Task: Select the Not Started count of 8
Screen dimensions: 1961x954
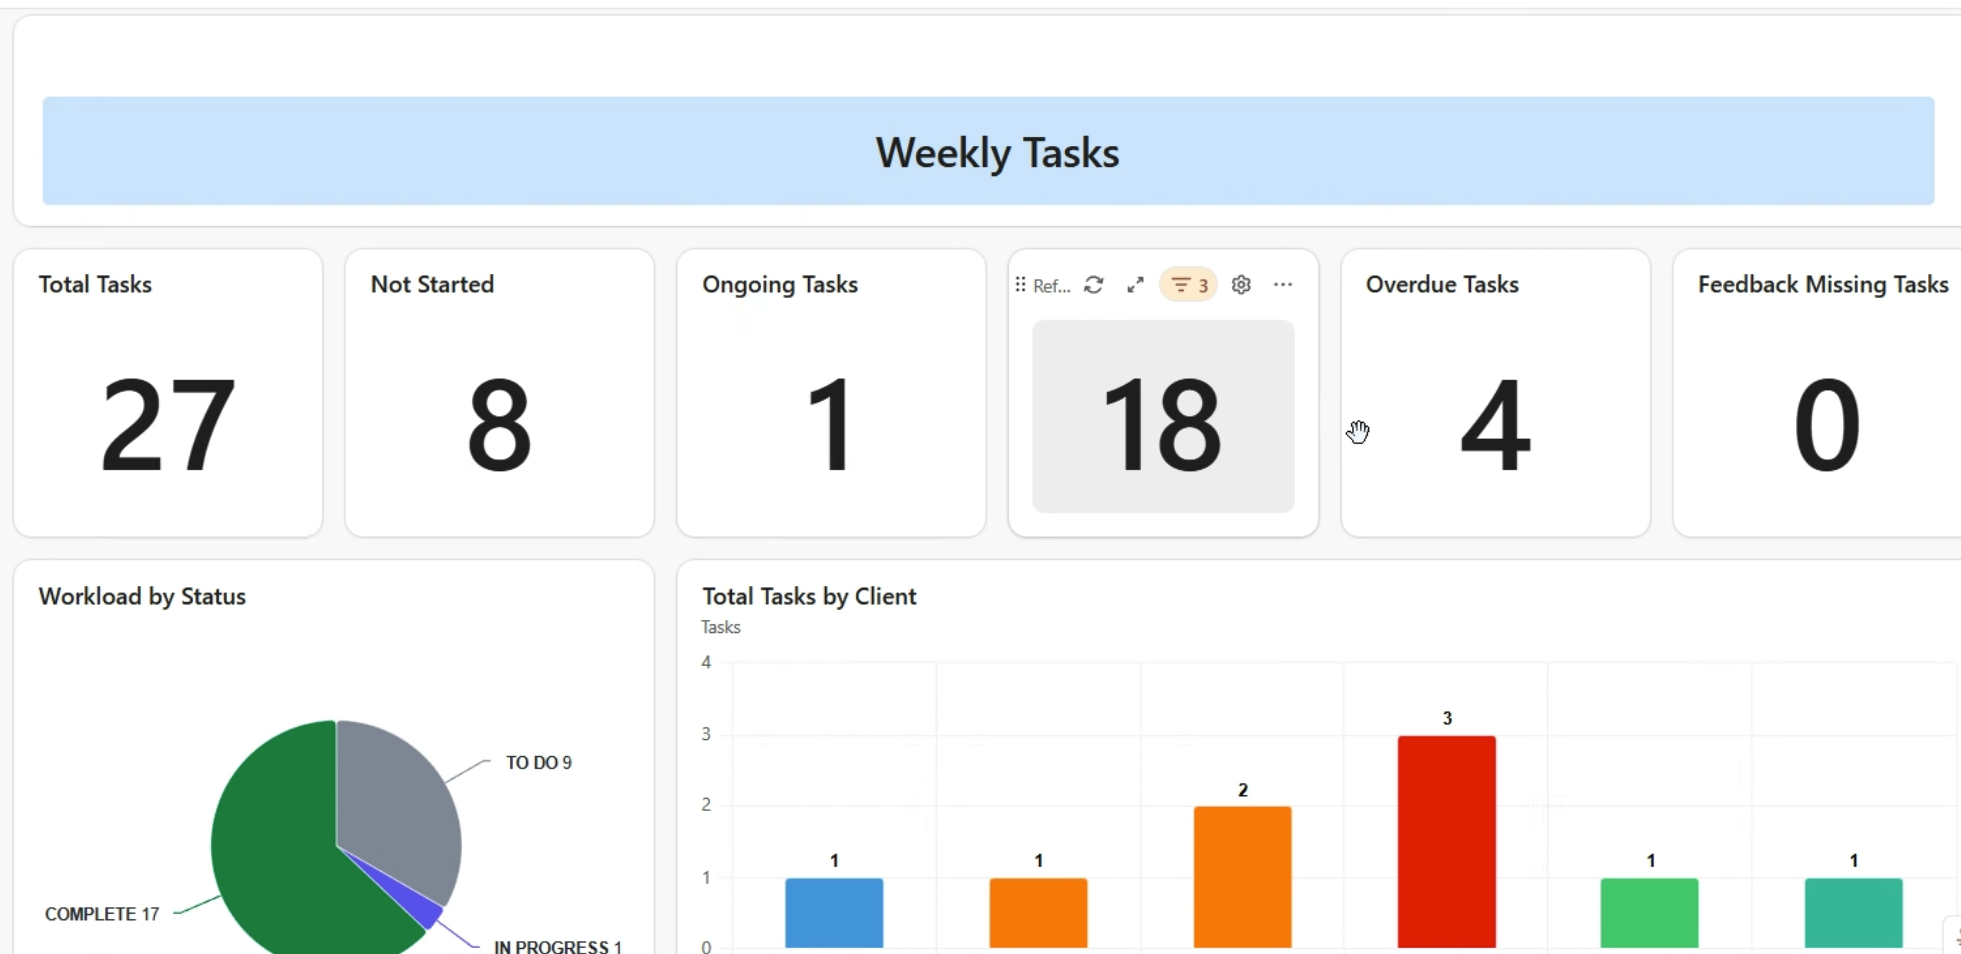Action: pos(499,425)
